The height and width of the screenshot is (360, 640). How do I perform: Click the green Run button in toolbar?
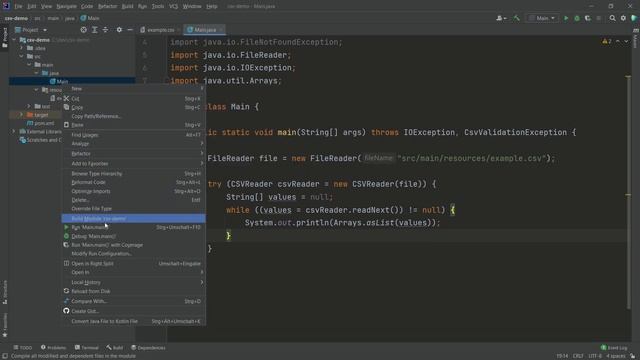[566, 18]
